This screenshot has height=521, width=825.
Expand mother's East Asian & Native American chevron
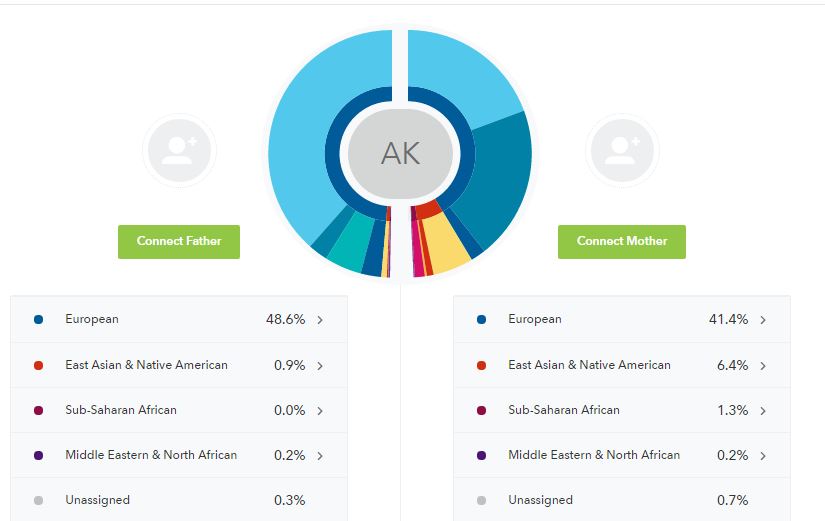(763, 366)
